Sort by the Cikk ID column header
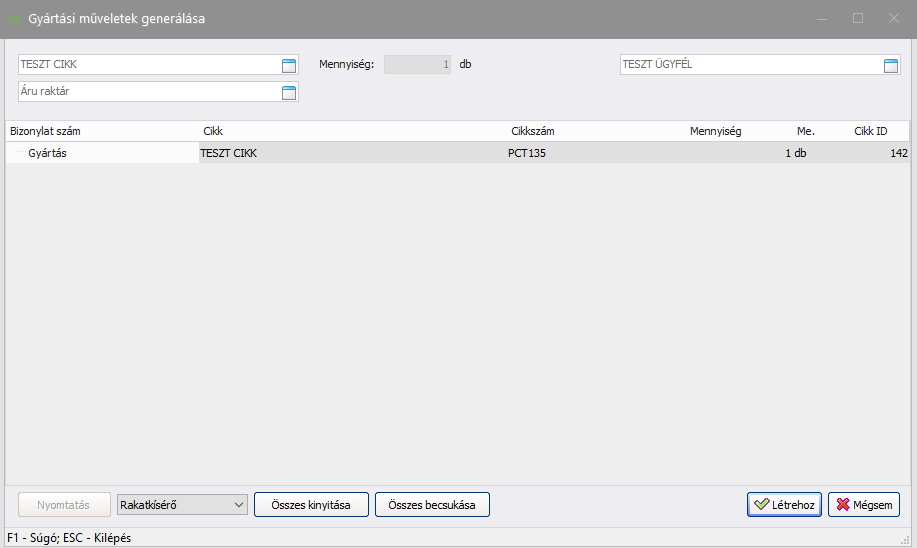Image resolution: width=917 pixels, height=548 pixels. [870, 131]
